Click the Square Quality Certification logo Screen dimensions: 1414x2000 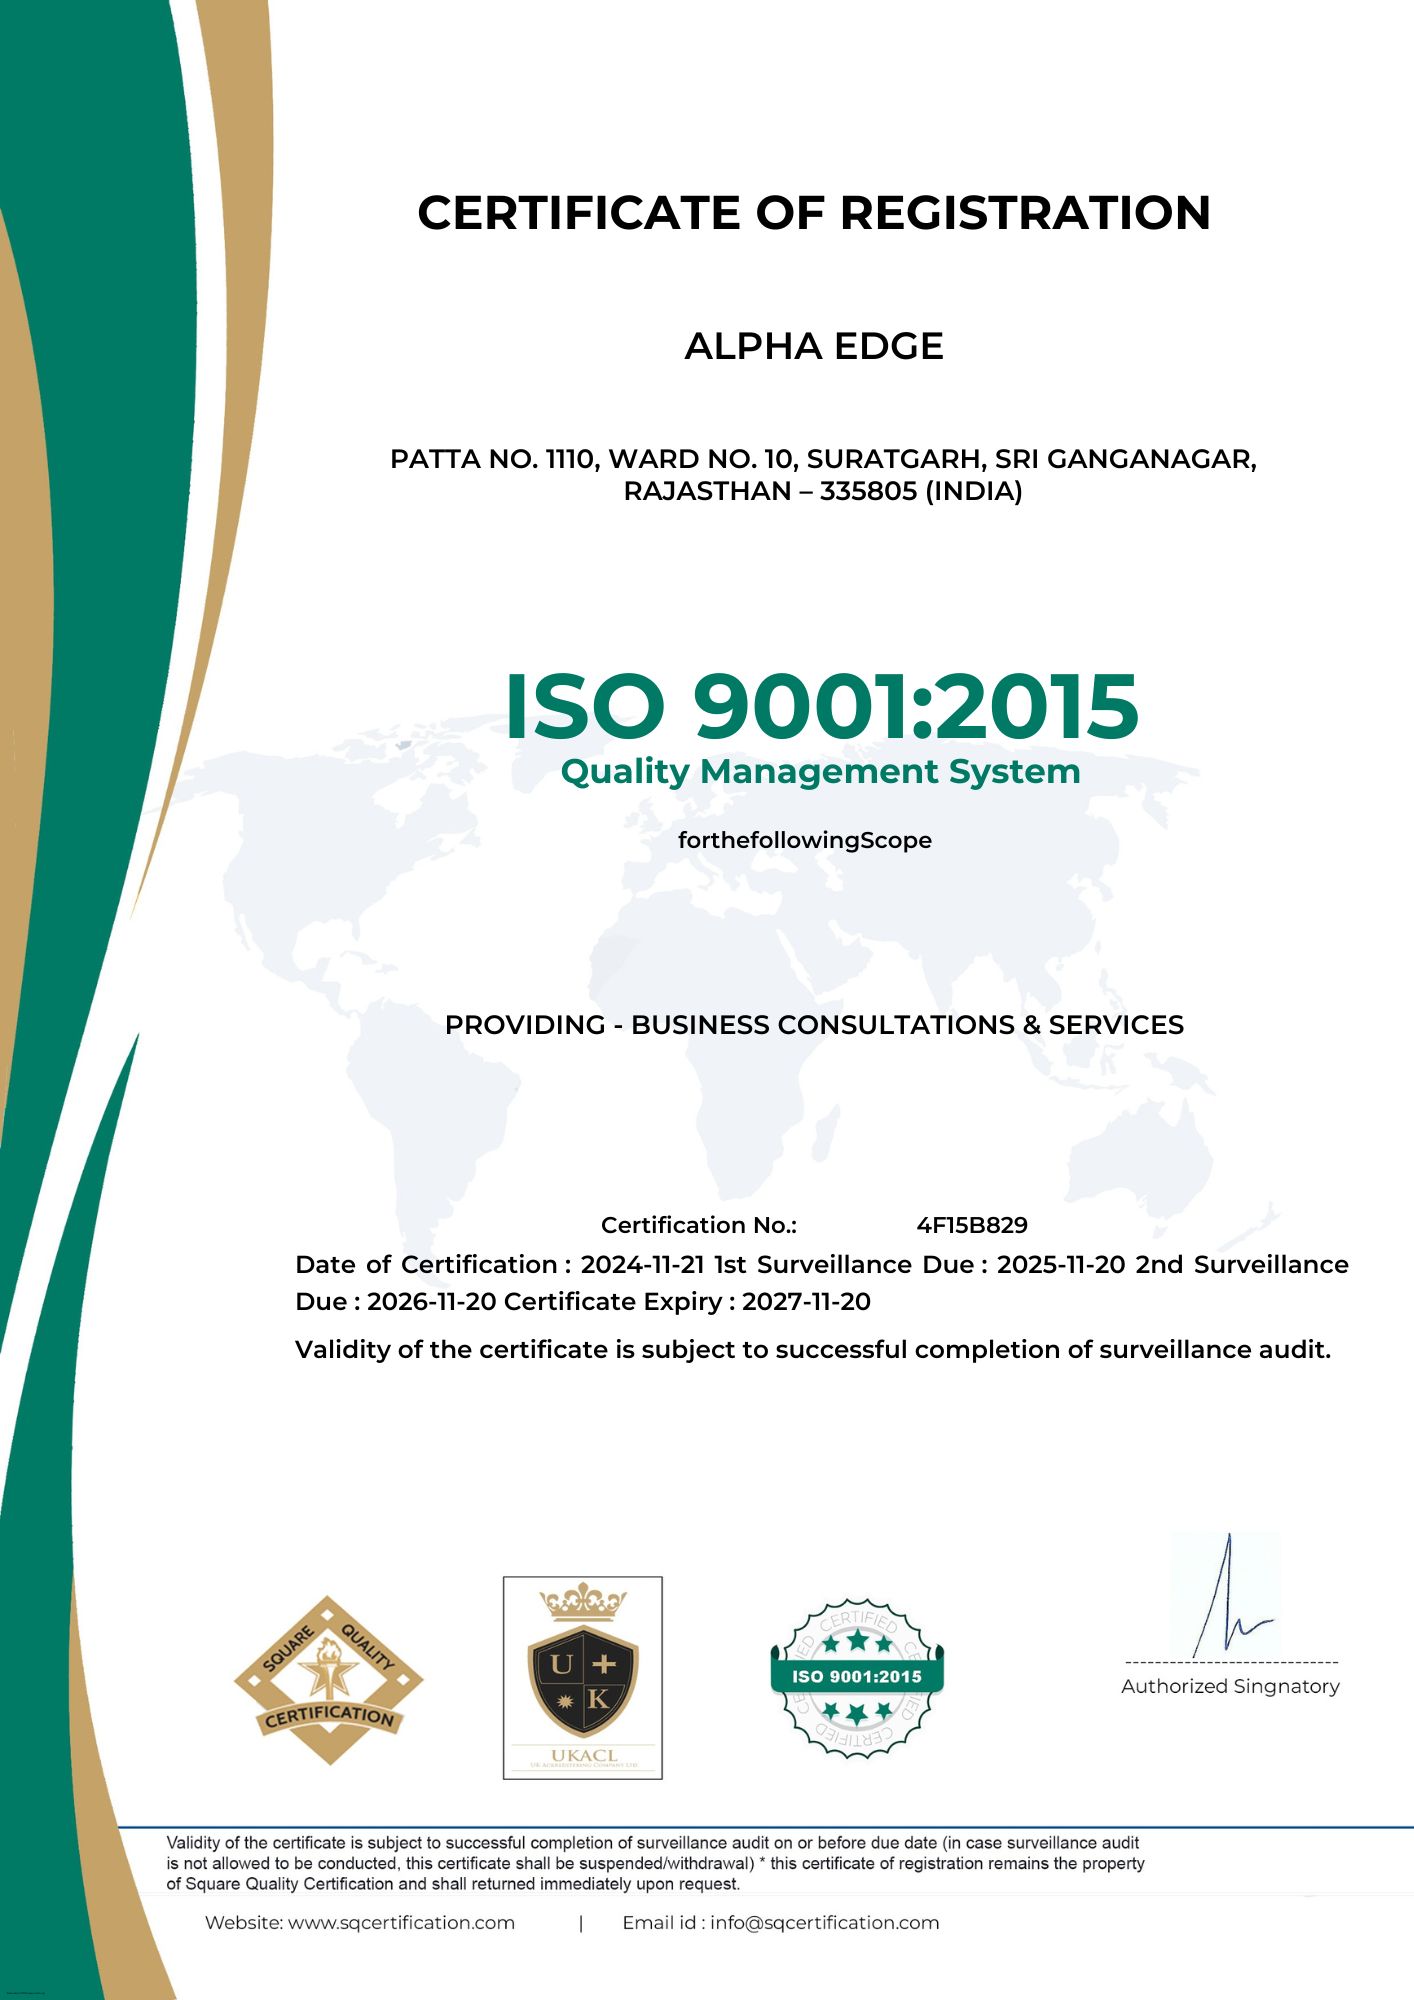click(x=329, y=1680)
